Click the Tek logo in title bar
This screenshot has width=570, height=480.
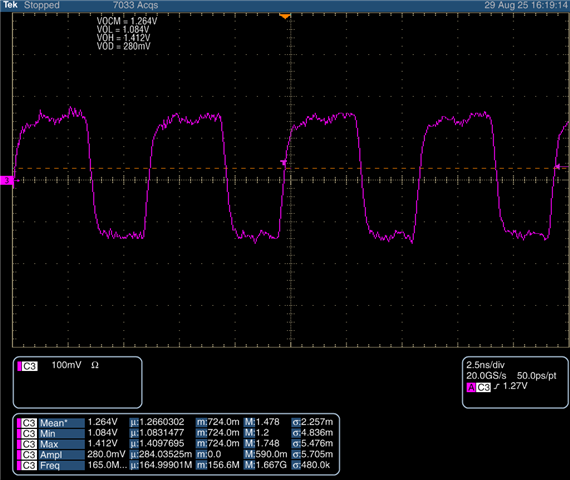tap(10, 5)
